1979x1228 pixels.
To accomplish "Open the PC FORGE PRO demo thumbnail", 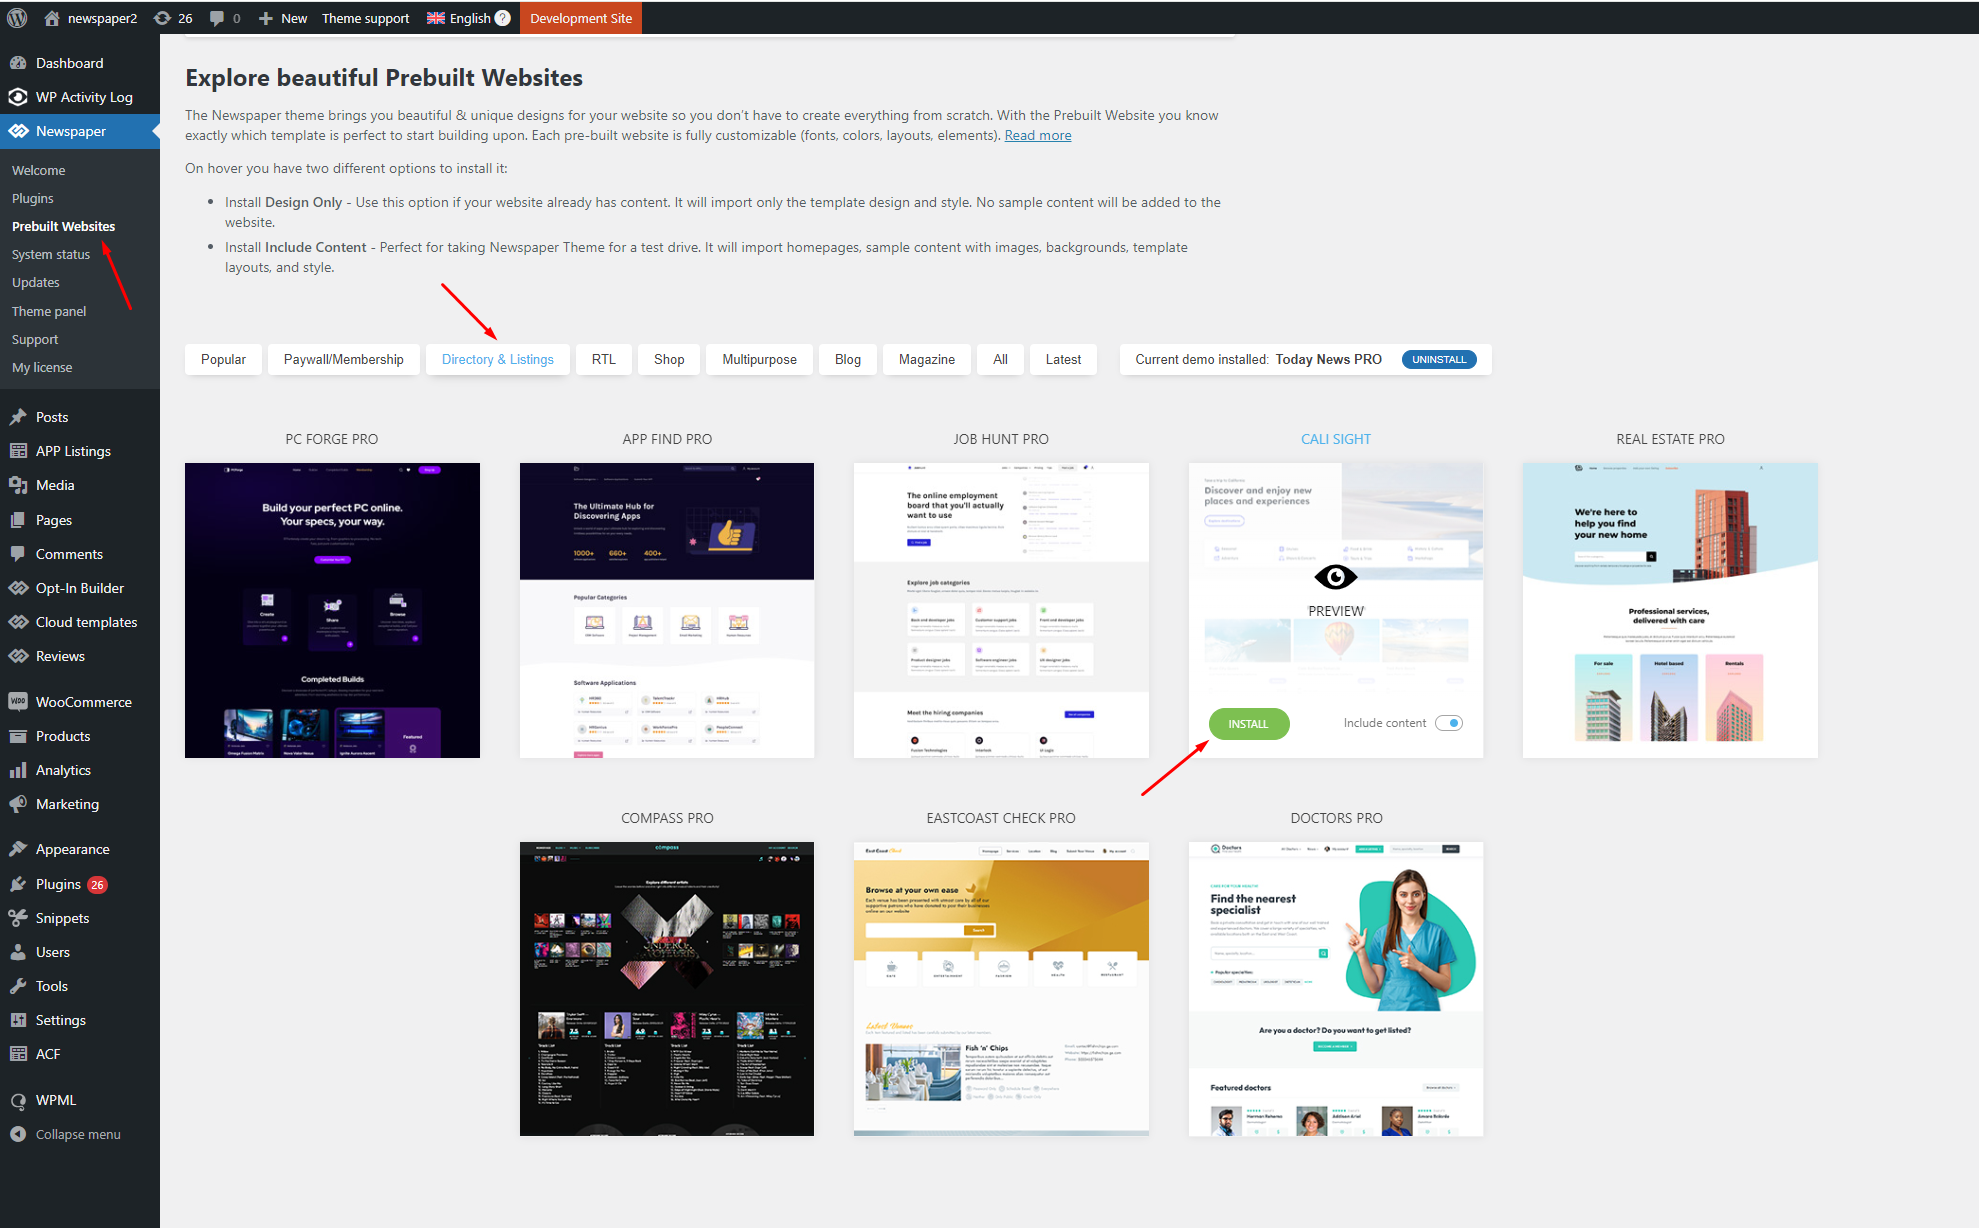I will tap(332, 610).
